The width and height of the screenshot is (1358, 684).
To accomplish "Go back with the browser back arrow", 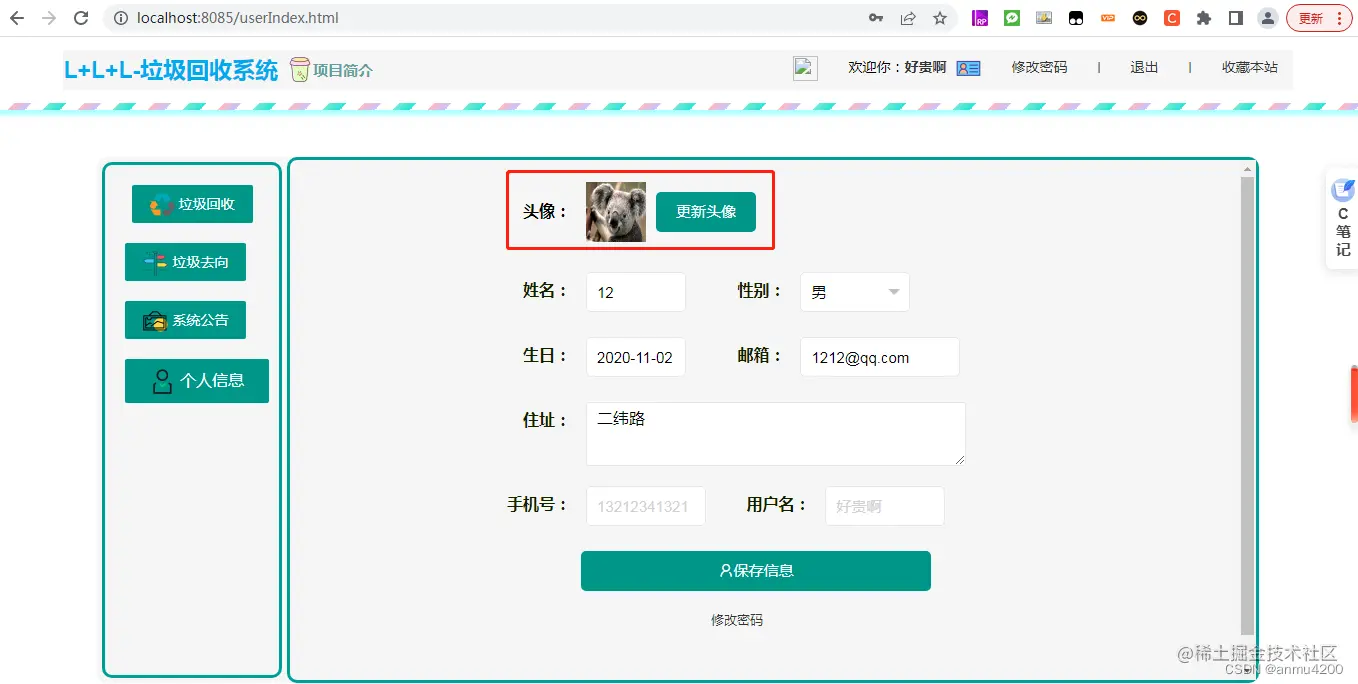I will (x=17, y=18).
